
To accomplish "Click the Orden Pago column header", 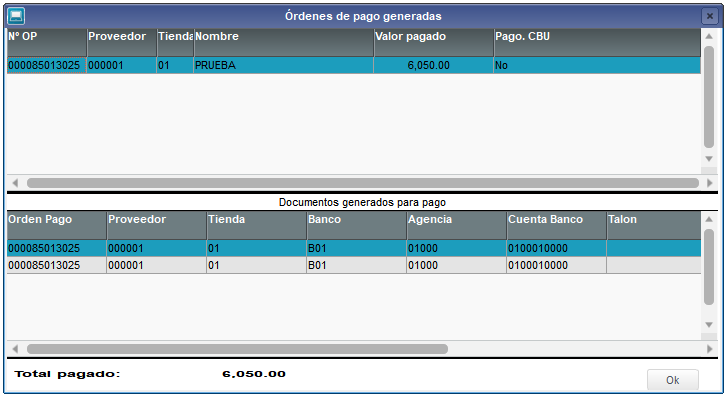I will pos(56,225).
